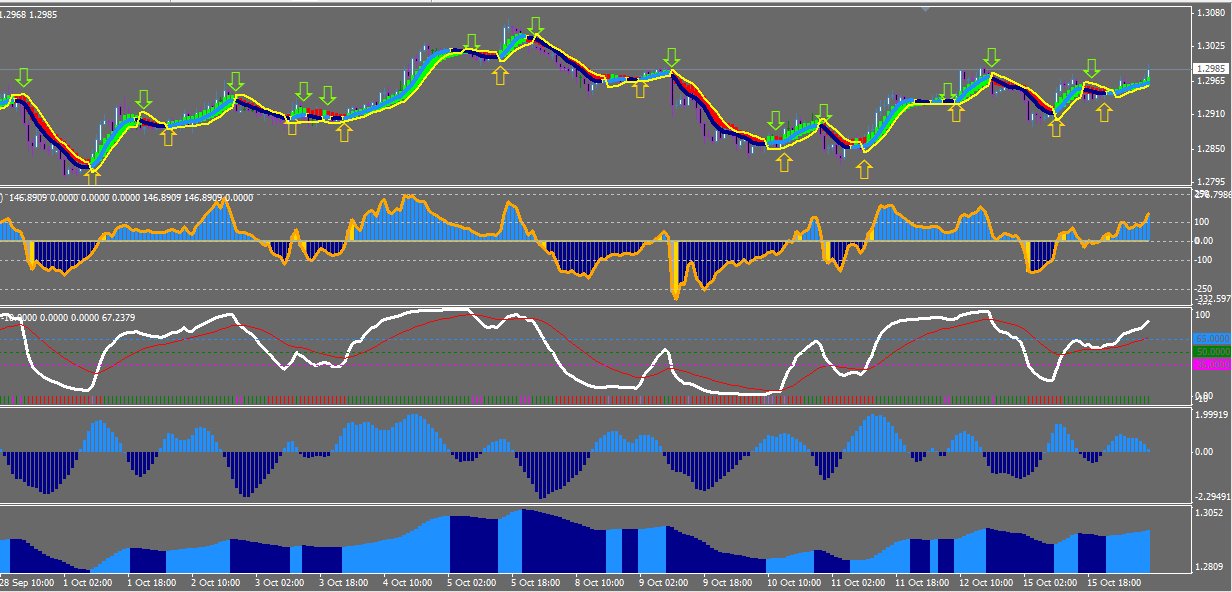
Task: Select the down arrow above the 5 Oct peak
Action: pos(536,25)
